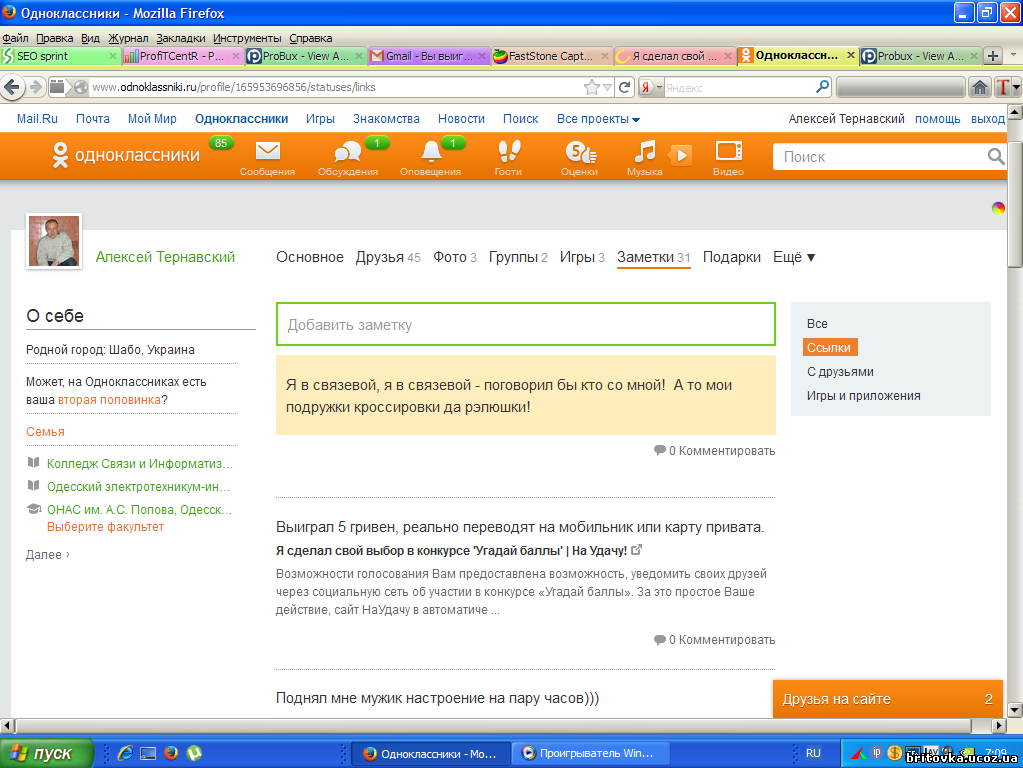The width and height of the screenshot is (1023, 768).
Task: Open a new tab with the plus button
Action: (993, 56)
